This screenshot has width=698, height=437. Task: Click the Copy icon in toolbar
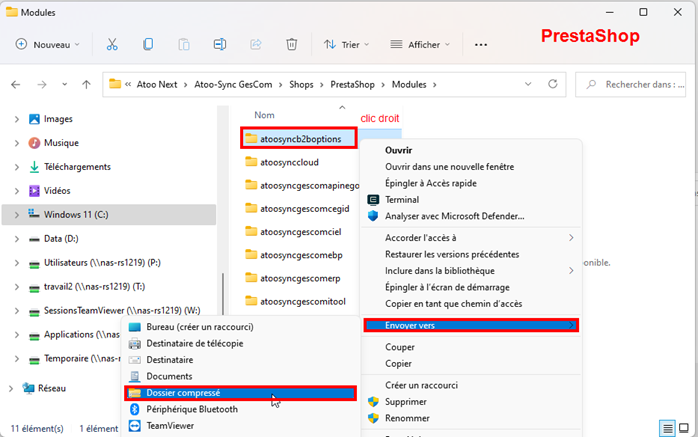tap(148, 45)
